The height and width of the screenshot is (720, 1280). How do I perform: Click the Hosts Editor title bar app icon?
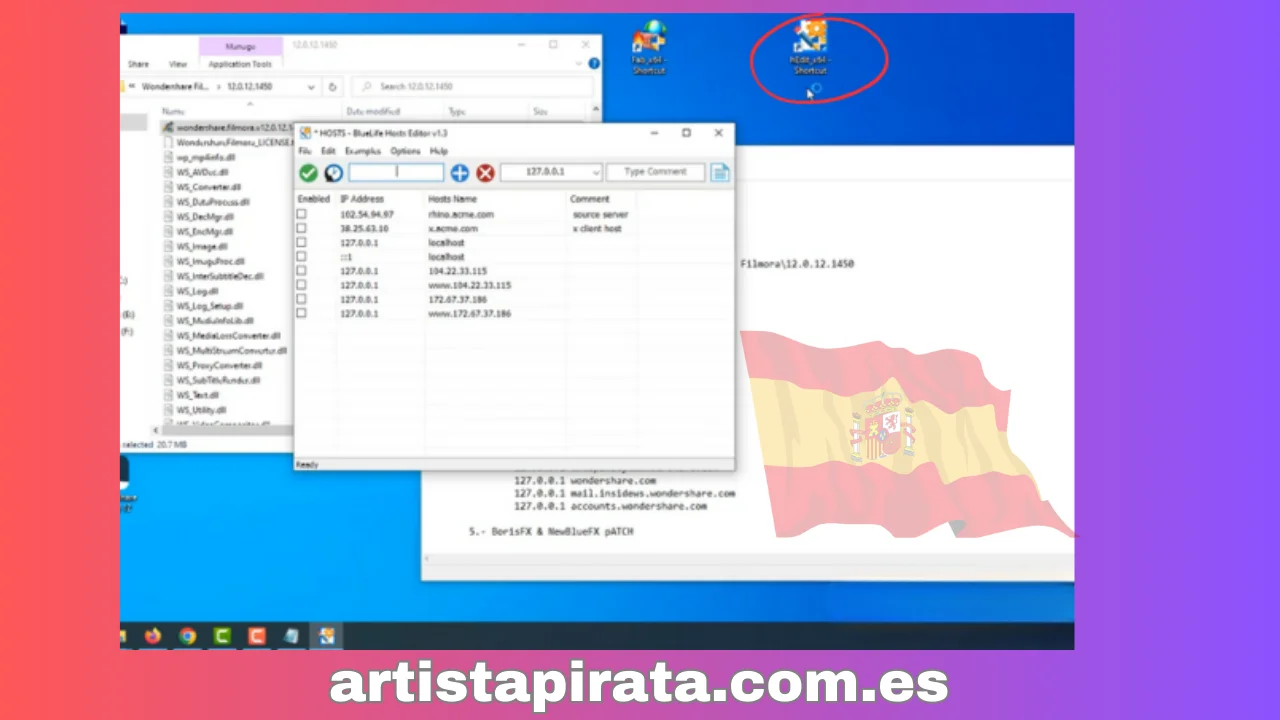306,133
